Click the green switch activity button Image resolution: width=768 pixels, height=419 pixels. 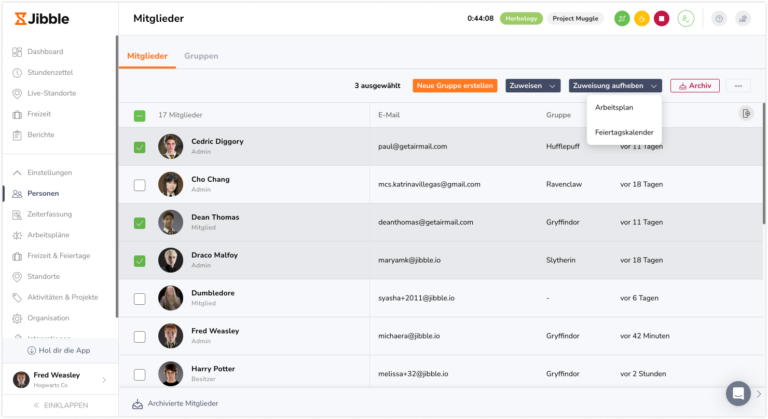pyautogui.click(x=622, y=19)
